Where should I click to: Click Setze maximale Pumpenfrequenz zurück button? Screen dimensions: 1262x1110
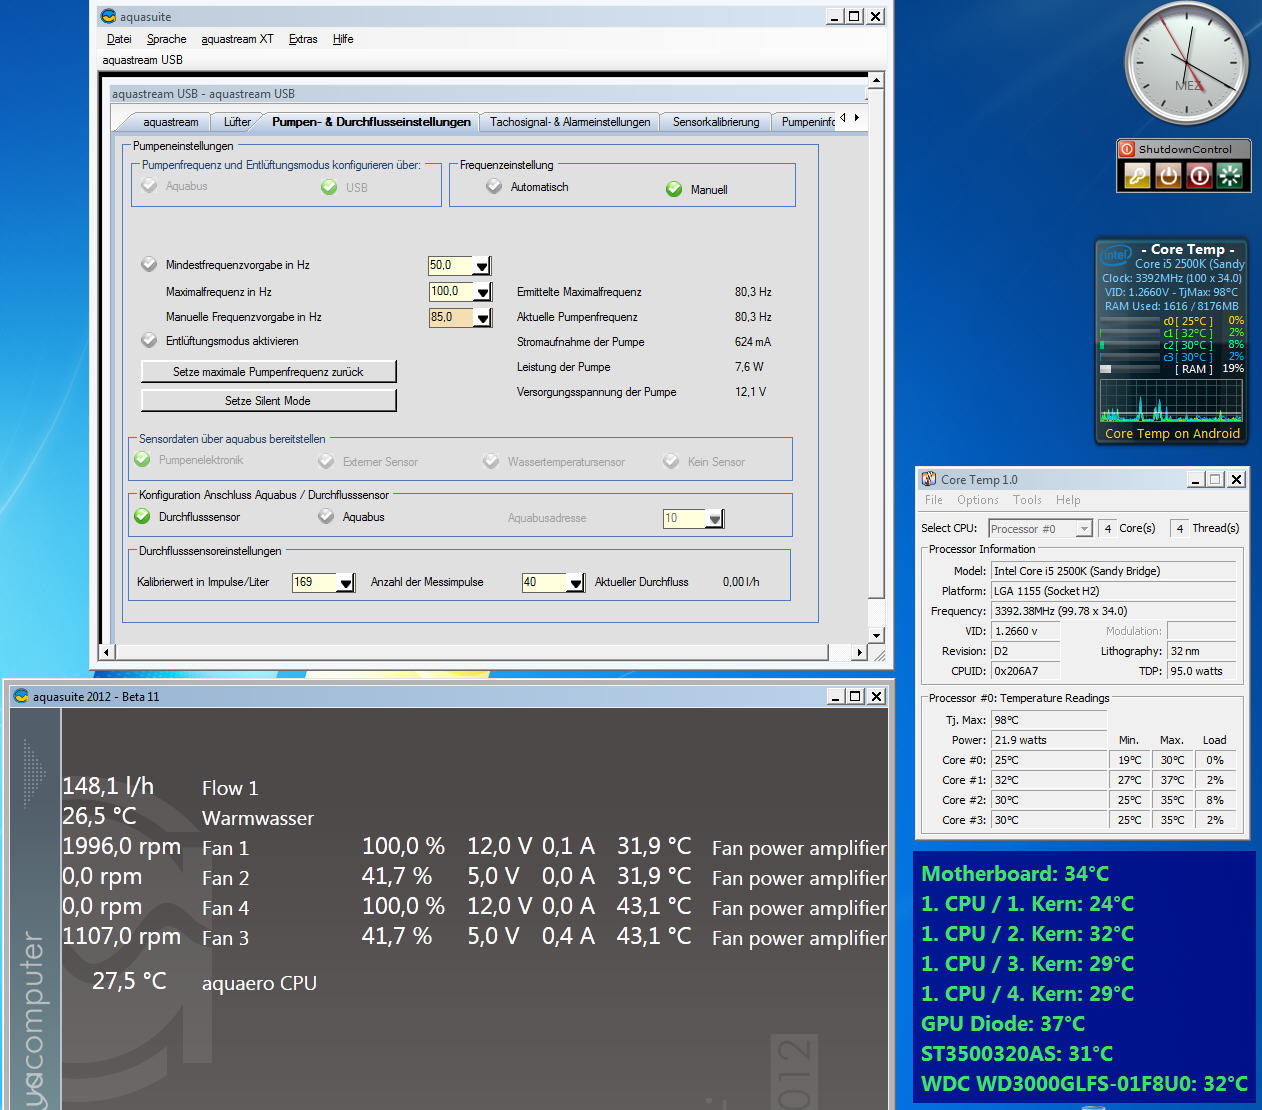pyautogui.click(x=268, y=371)
